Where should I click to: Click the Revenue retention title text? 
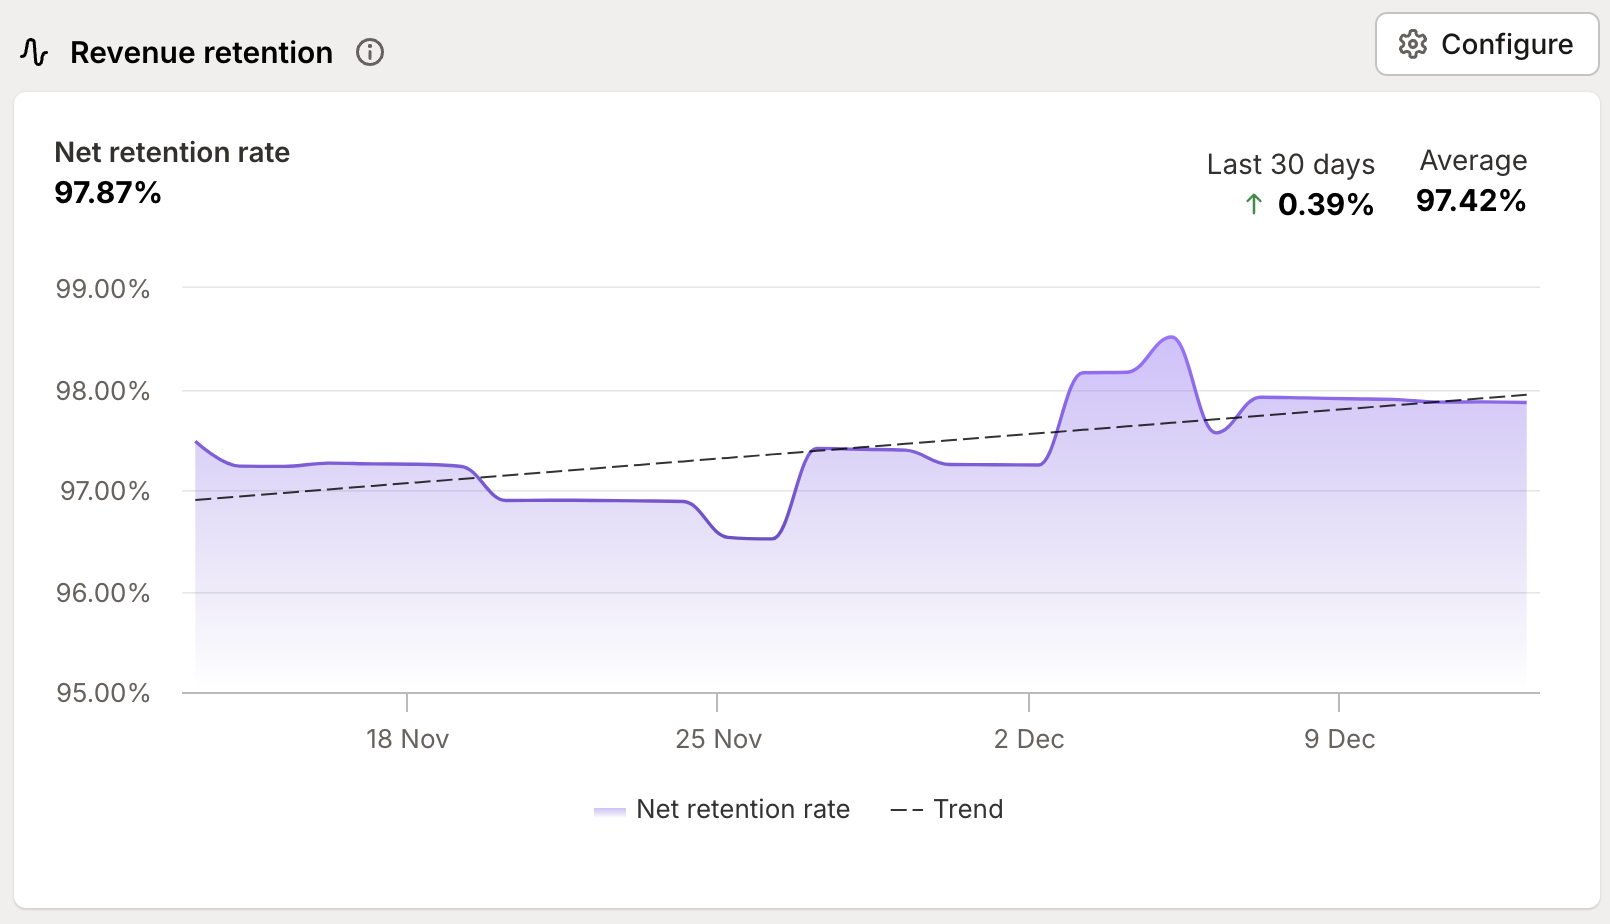[x=200, y=52]
